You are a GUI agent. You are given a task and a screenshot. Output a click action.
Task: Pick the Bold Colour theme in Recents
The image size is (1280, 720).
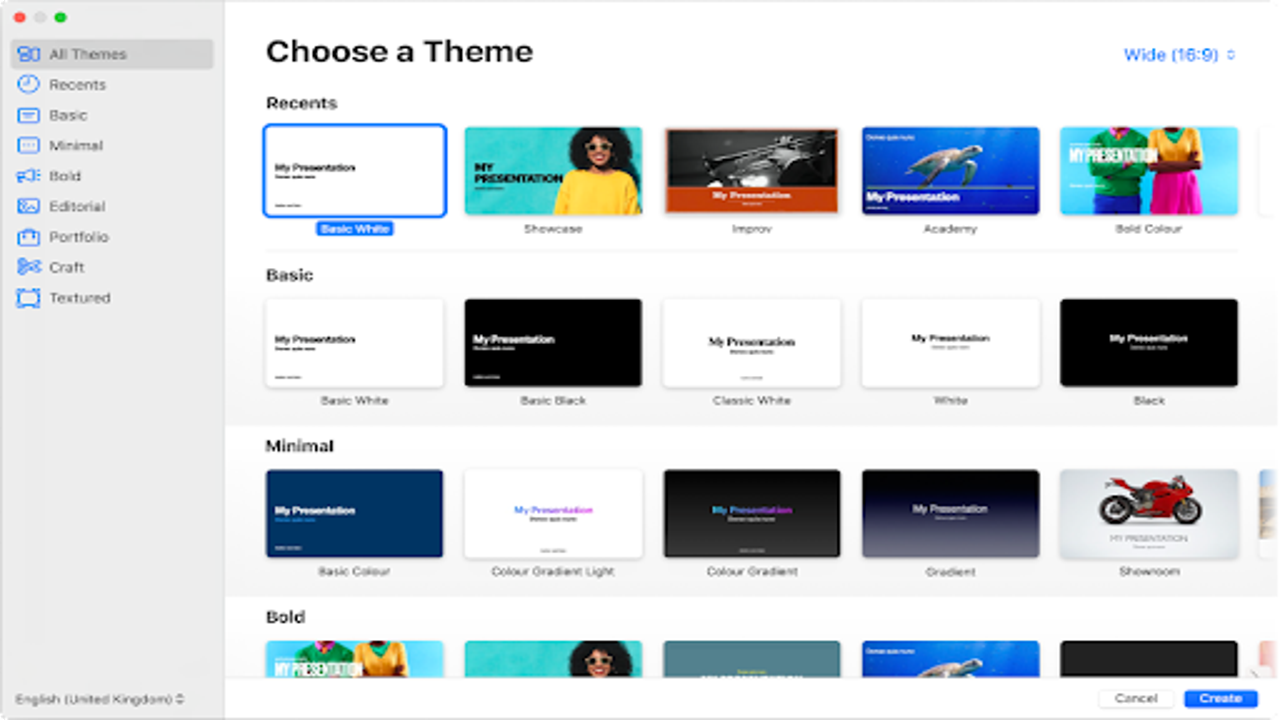pyautogui.click(x=1149, y=171)
